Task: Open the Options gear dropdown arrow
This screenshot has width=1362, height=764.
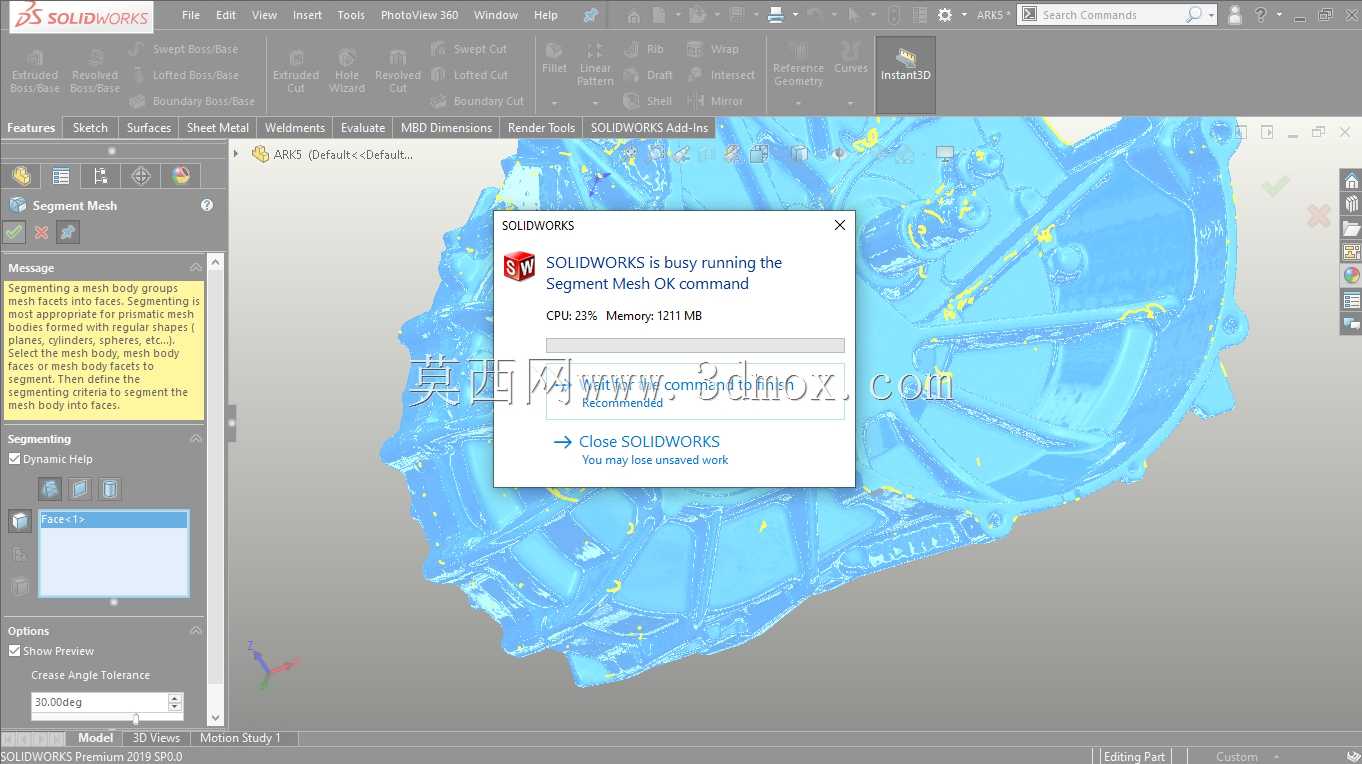Action: tap(964, 15)
